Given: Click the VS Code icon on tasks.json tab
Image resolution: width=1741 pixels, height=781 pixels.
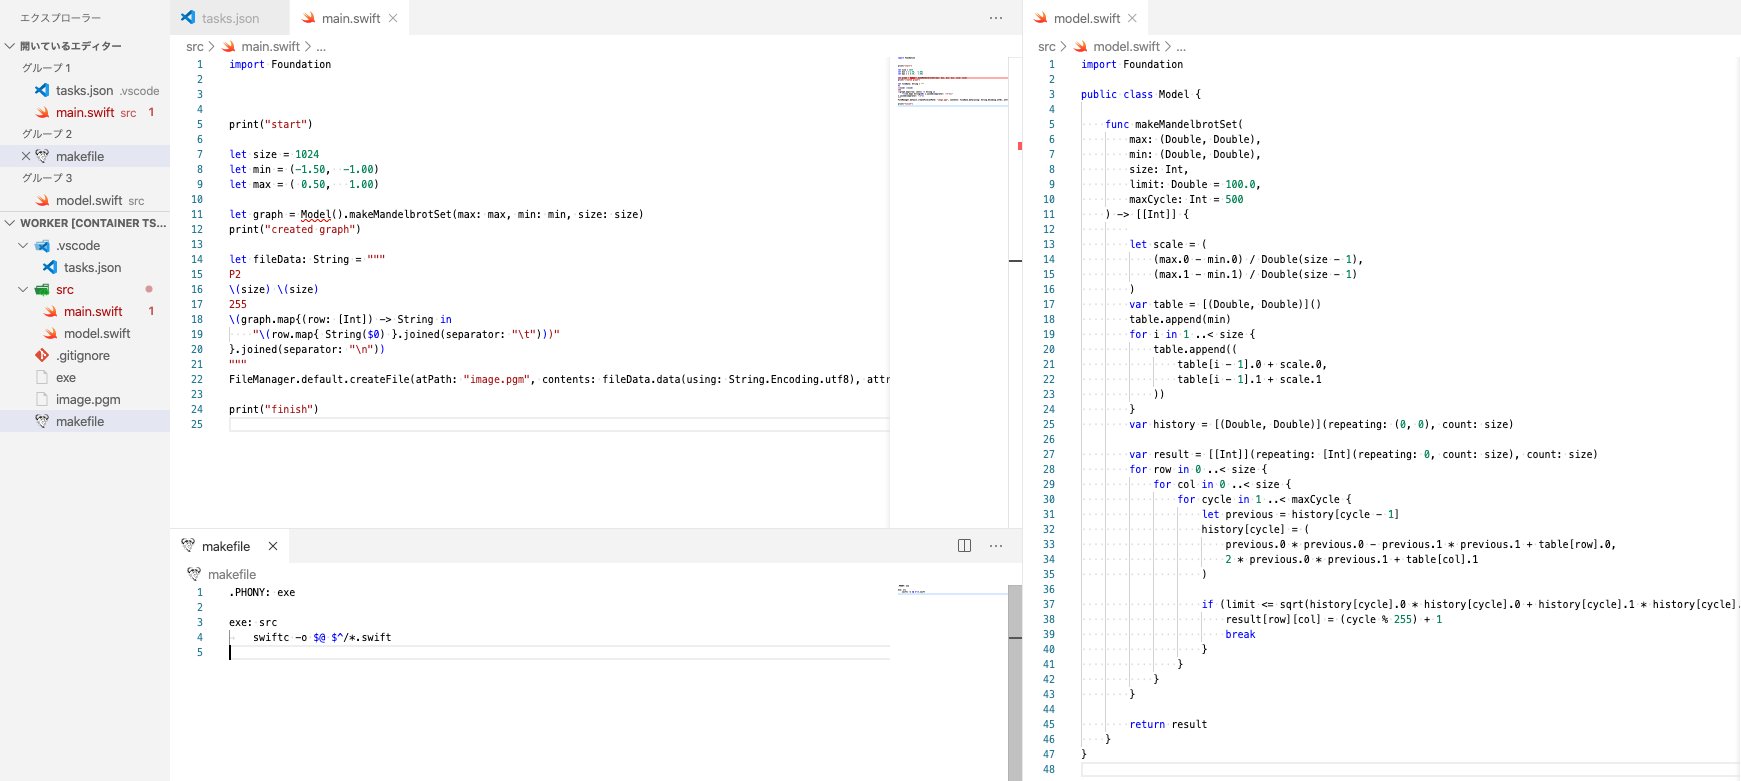Looking at the screenshot, I should click(x=188, y=18).
